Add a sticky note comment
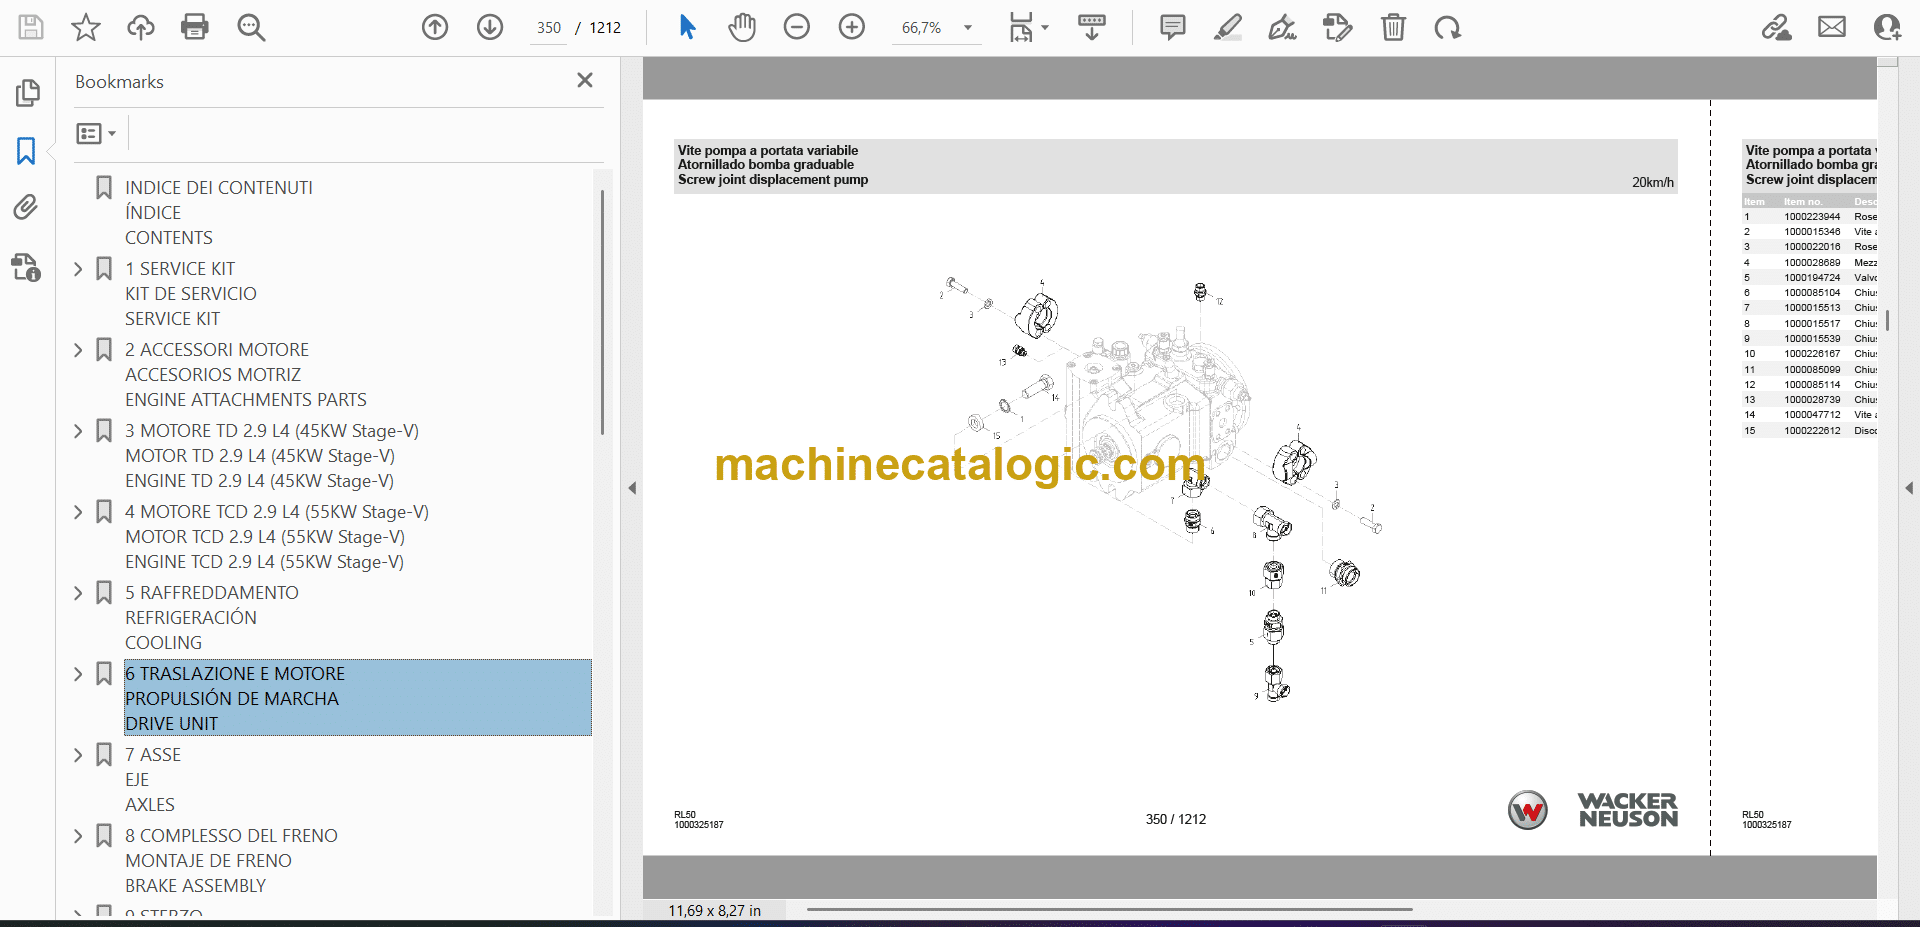Viewport: 1920px width, 927px height. click(1172, 27)
